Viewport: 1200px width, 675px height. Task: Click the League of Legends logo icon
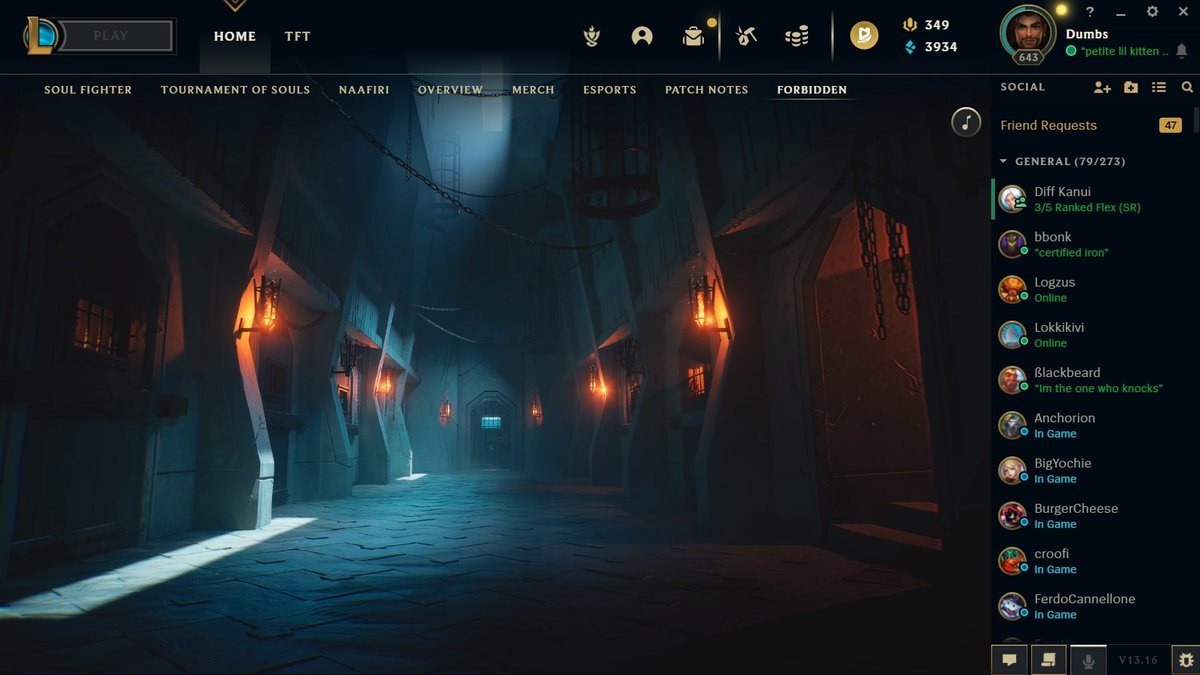[40, 36]
